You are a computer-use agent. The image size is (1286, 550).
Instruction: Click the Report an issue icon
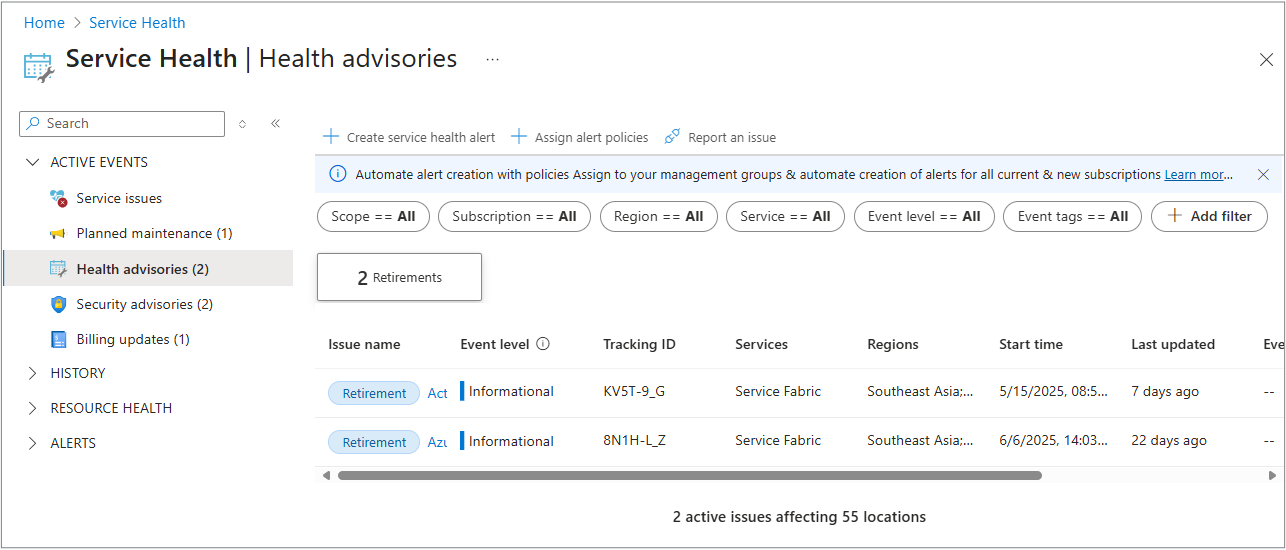(672, 137)
